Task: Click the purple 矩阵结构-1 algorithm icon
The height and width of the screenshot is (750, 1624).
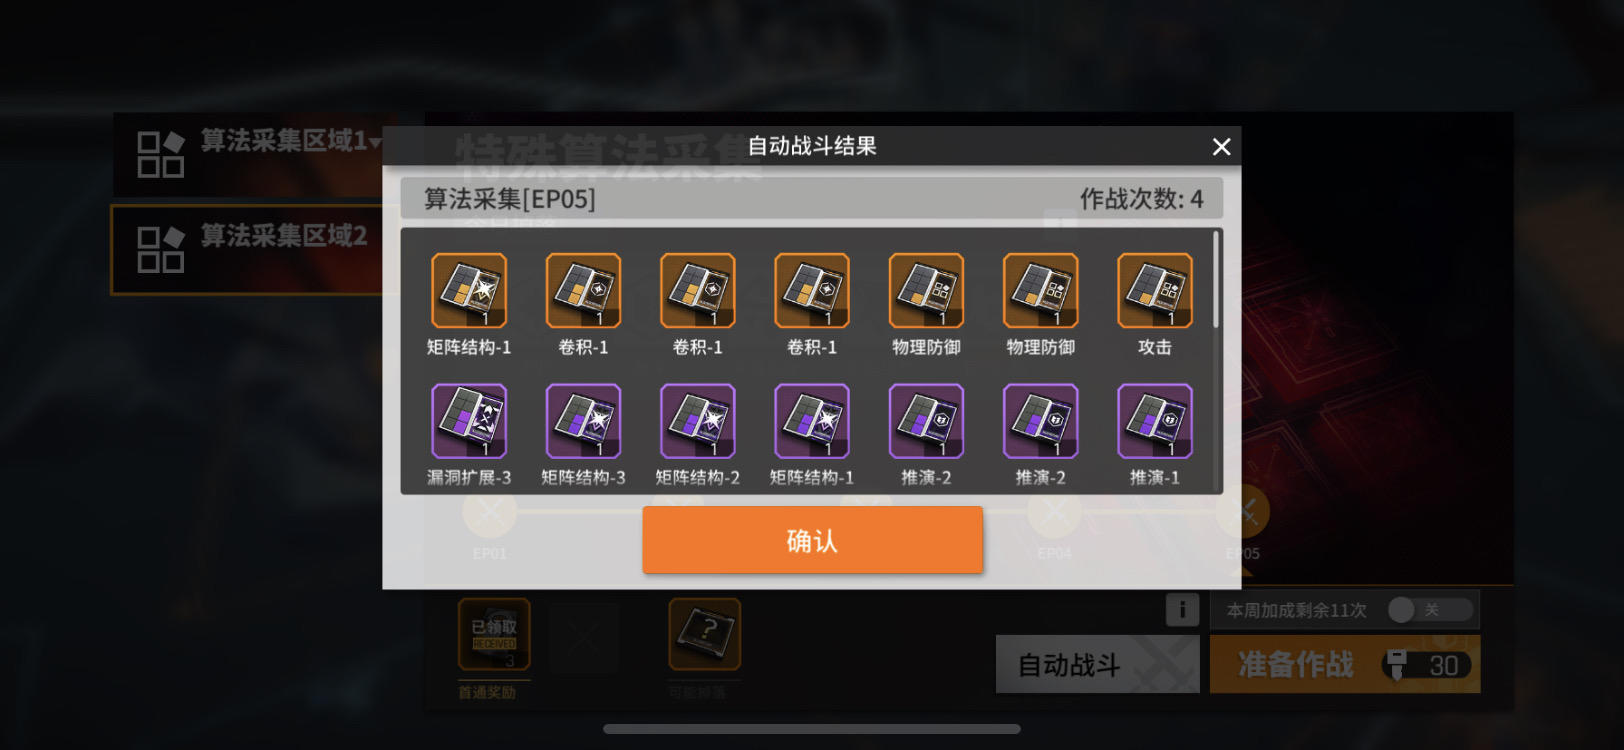Action: pos(812,421)
